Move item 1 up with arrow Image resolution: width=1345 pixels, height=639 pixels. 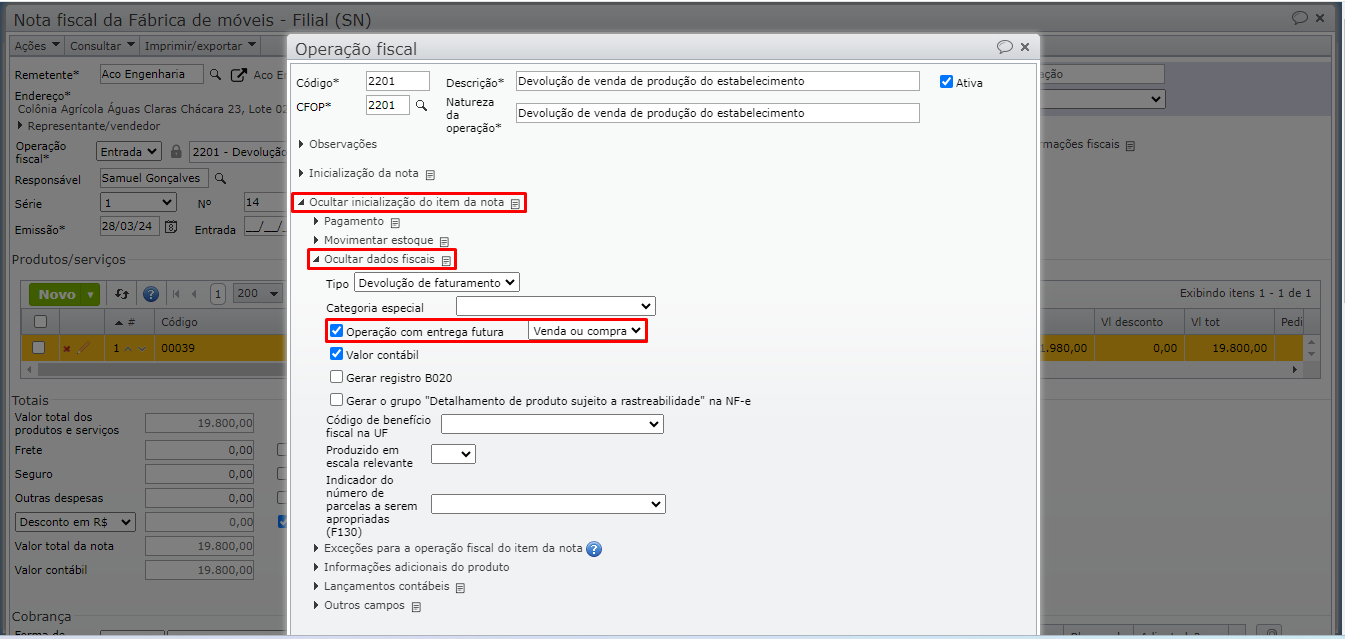click(128, 348)
